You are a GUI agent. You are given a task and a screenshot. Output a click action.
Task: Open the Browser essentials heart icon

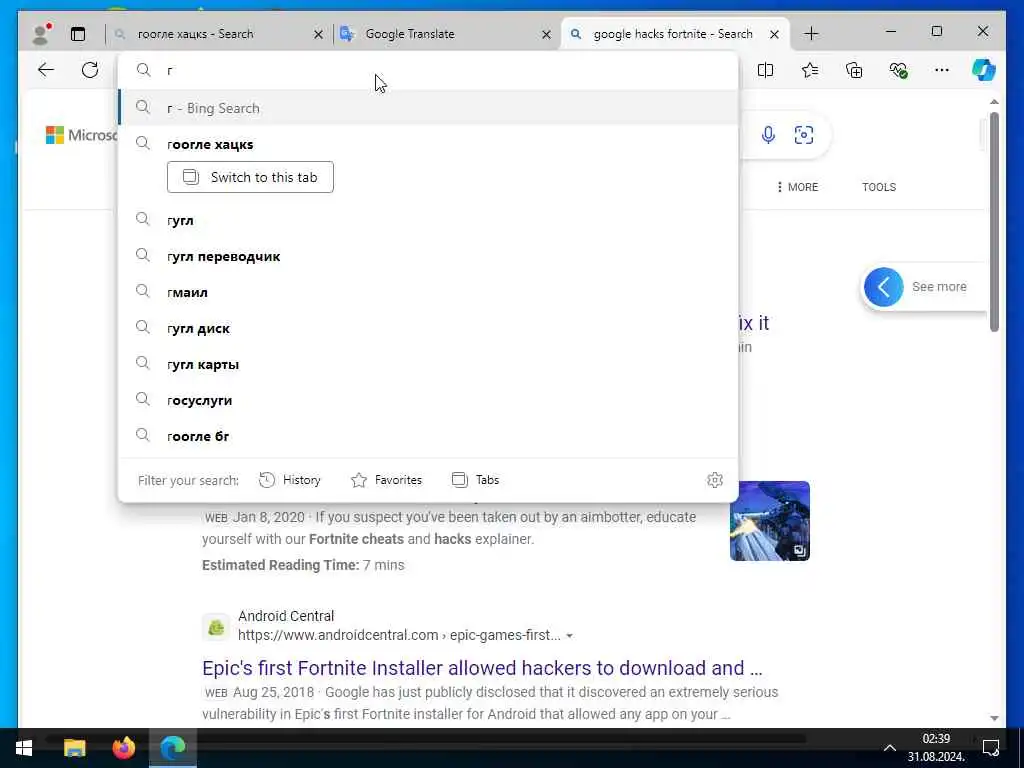pyautogui.click(x=899, y=70)
